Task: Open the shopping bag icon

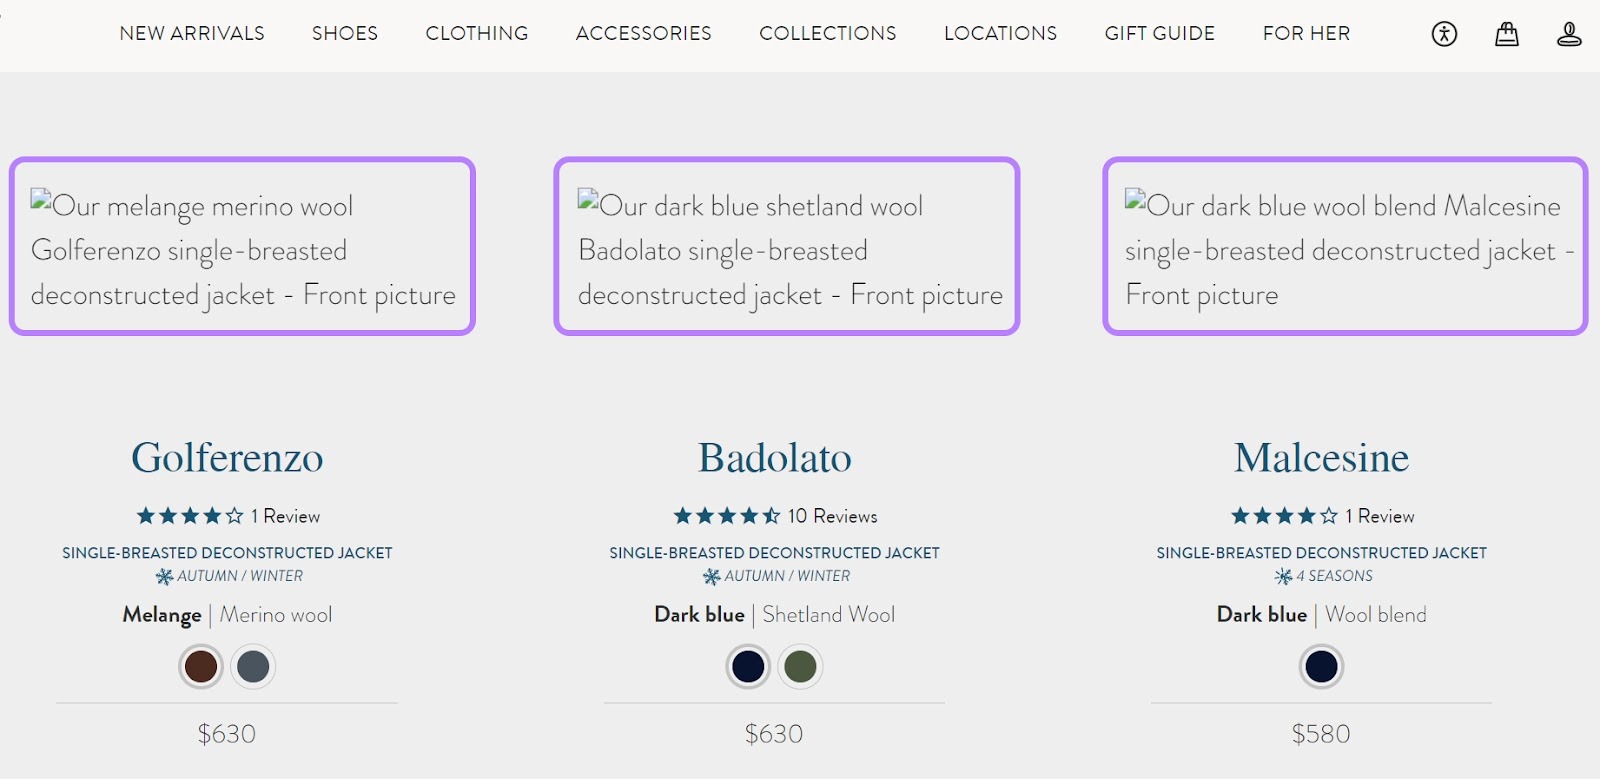Action: click(x=1506, y=33)
